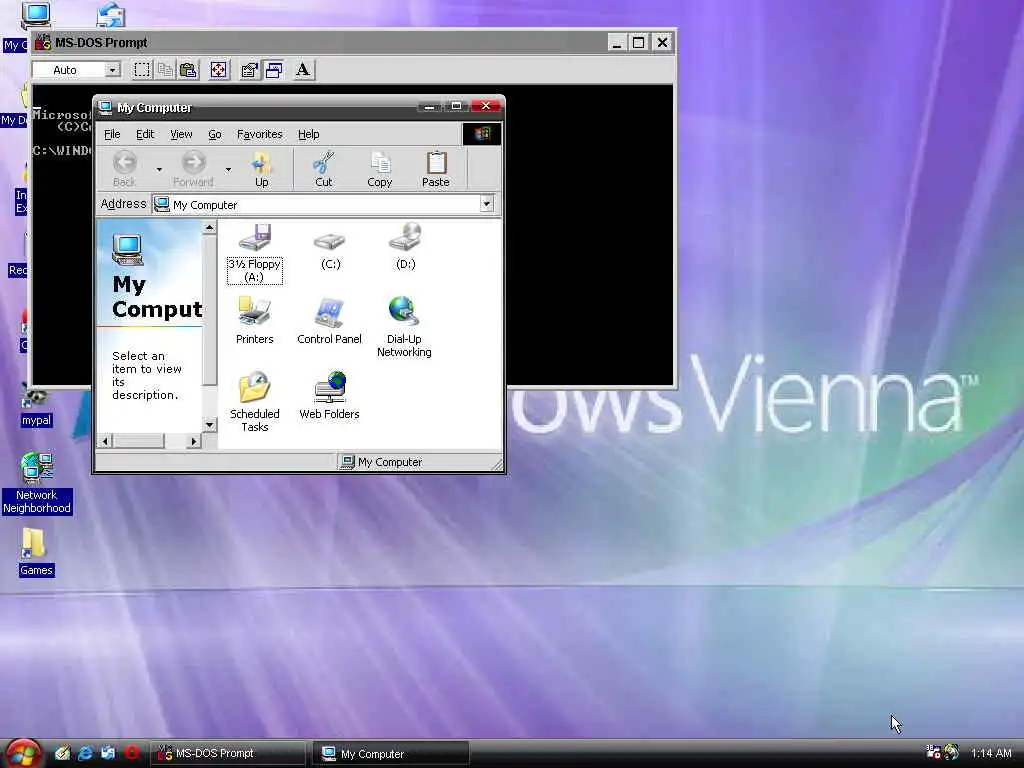Select the Games folder desktop icon
Screen dimensions: 1024x768
[36, 552]
